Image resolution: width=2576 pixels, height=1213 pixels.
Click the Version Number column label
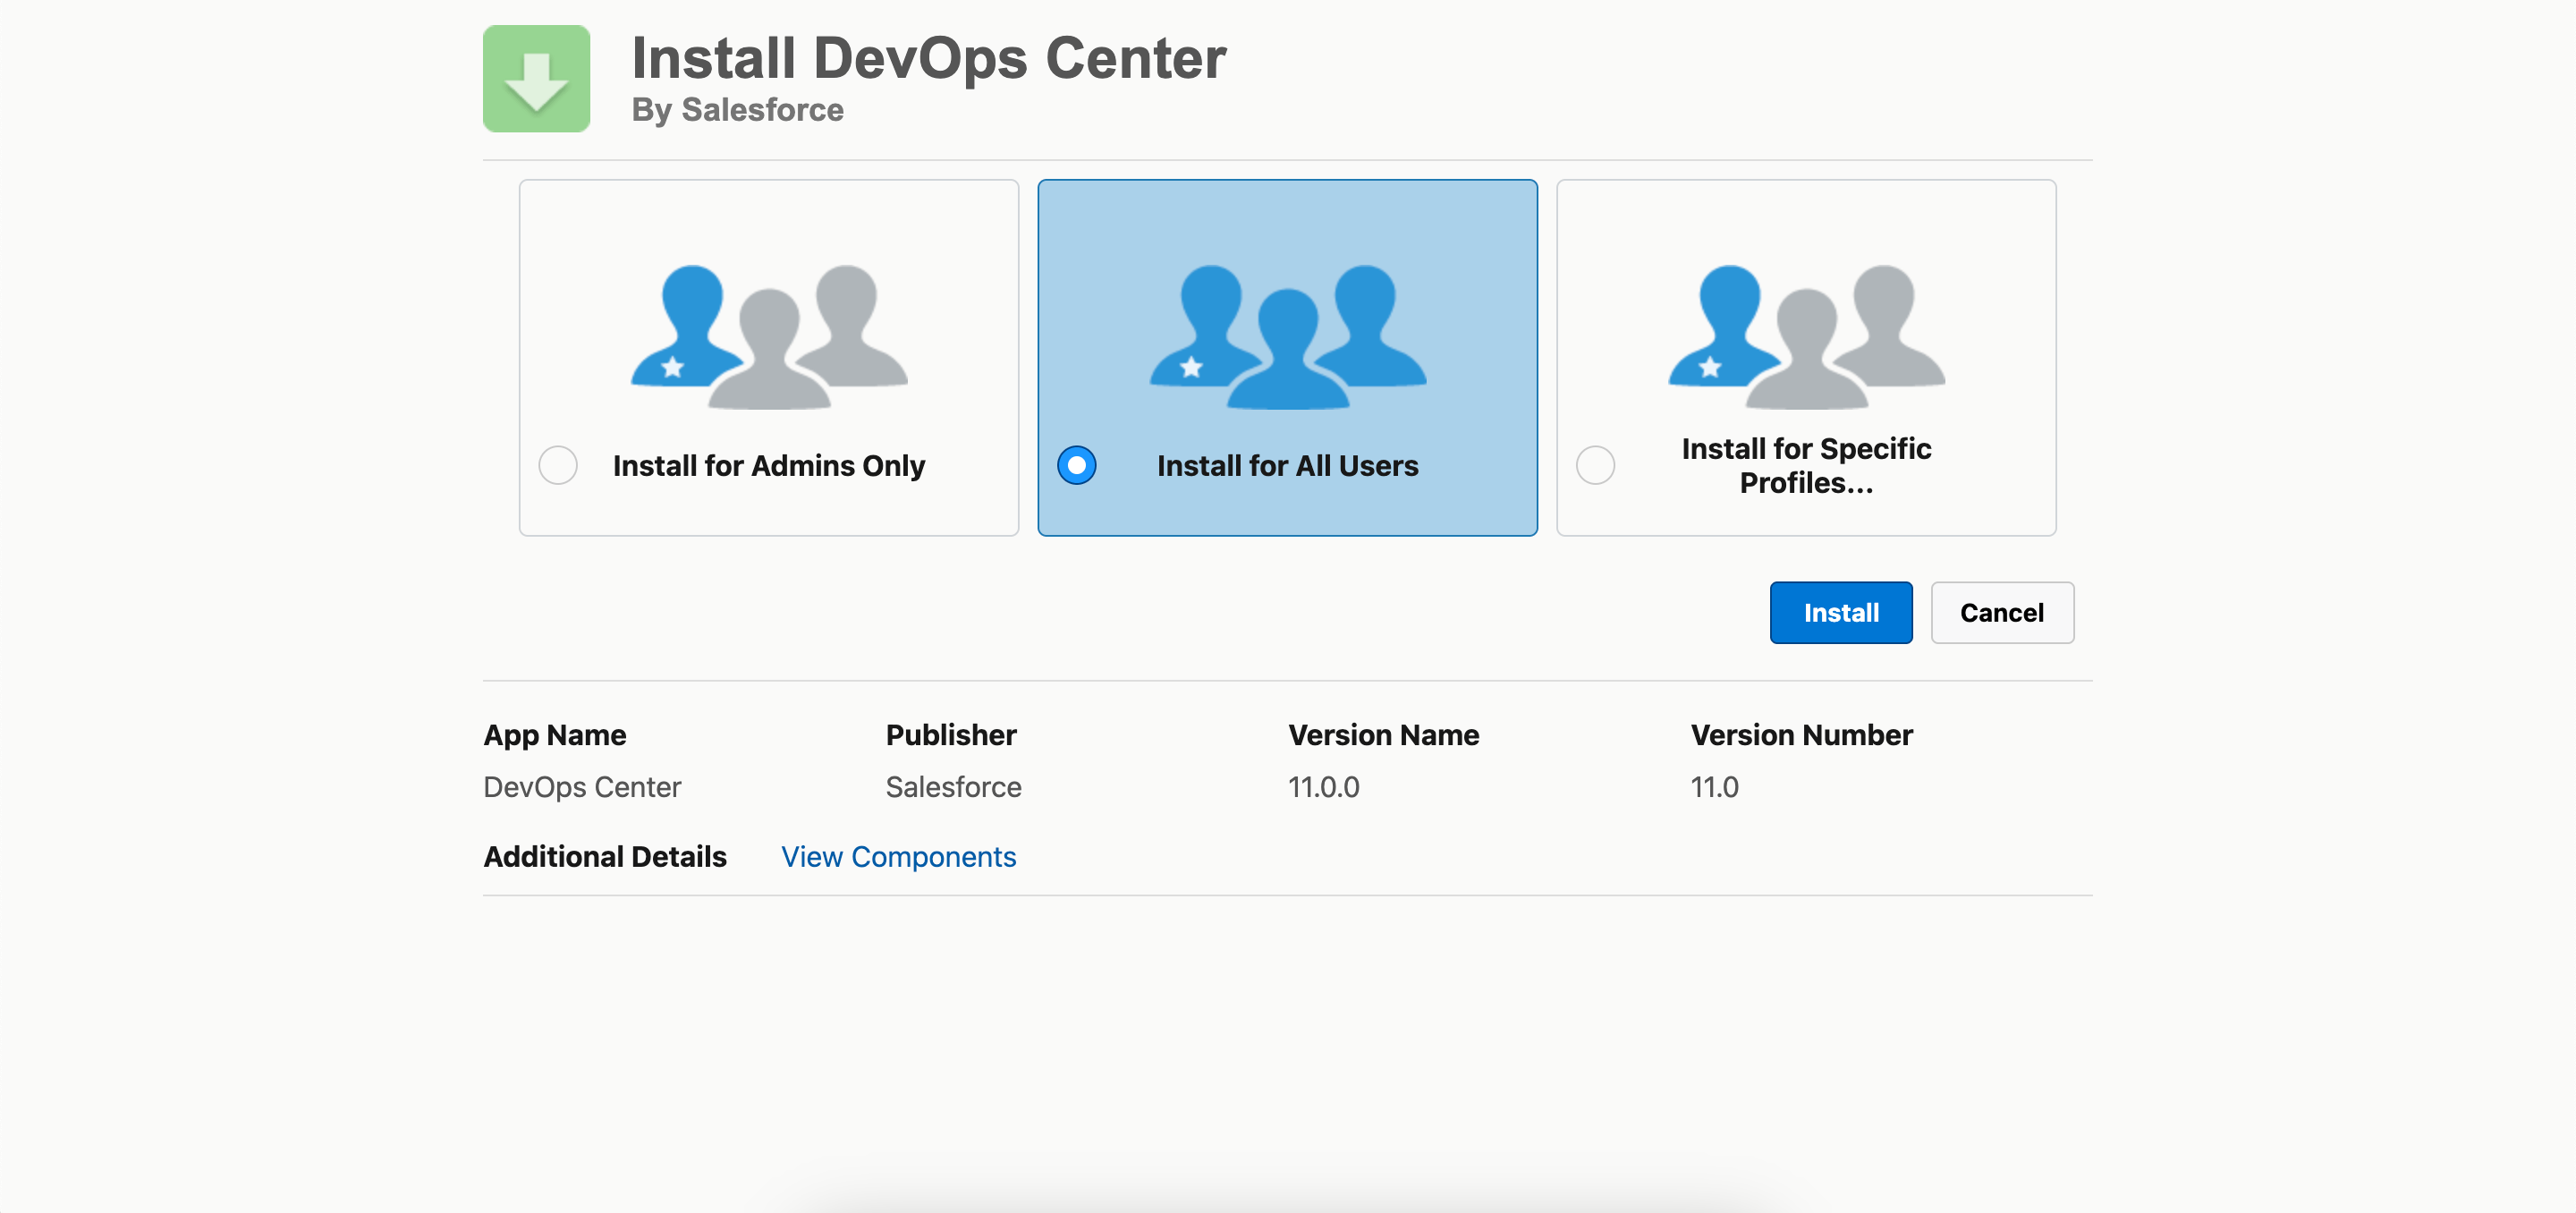click(x=1802, y=735)
